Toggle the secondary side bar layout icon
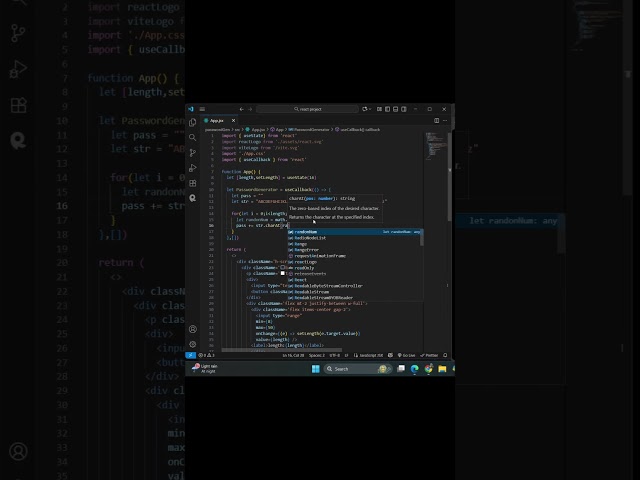640x480 pixels. [404, 109]
